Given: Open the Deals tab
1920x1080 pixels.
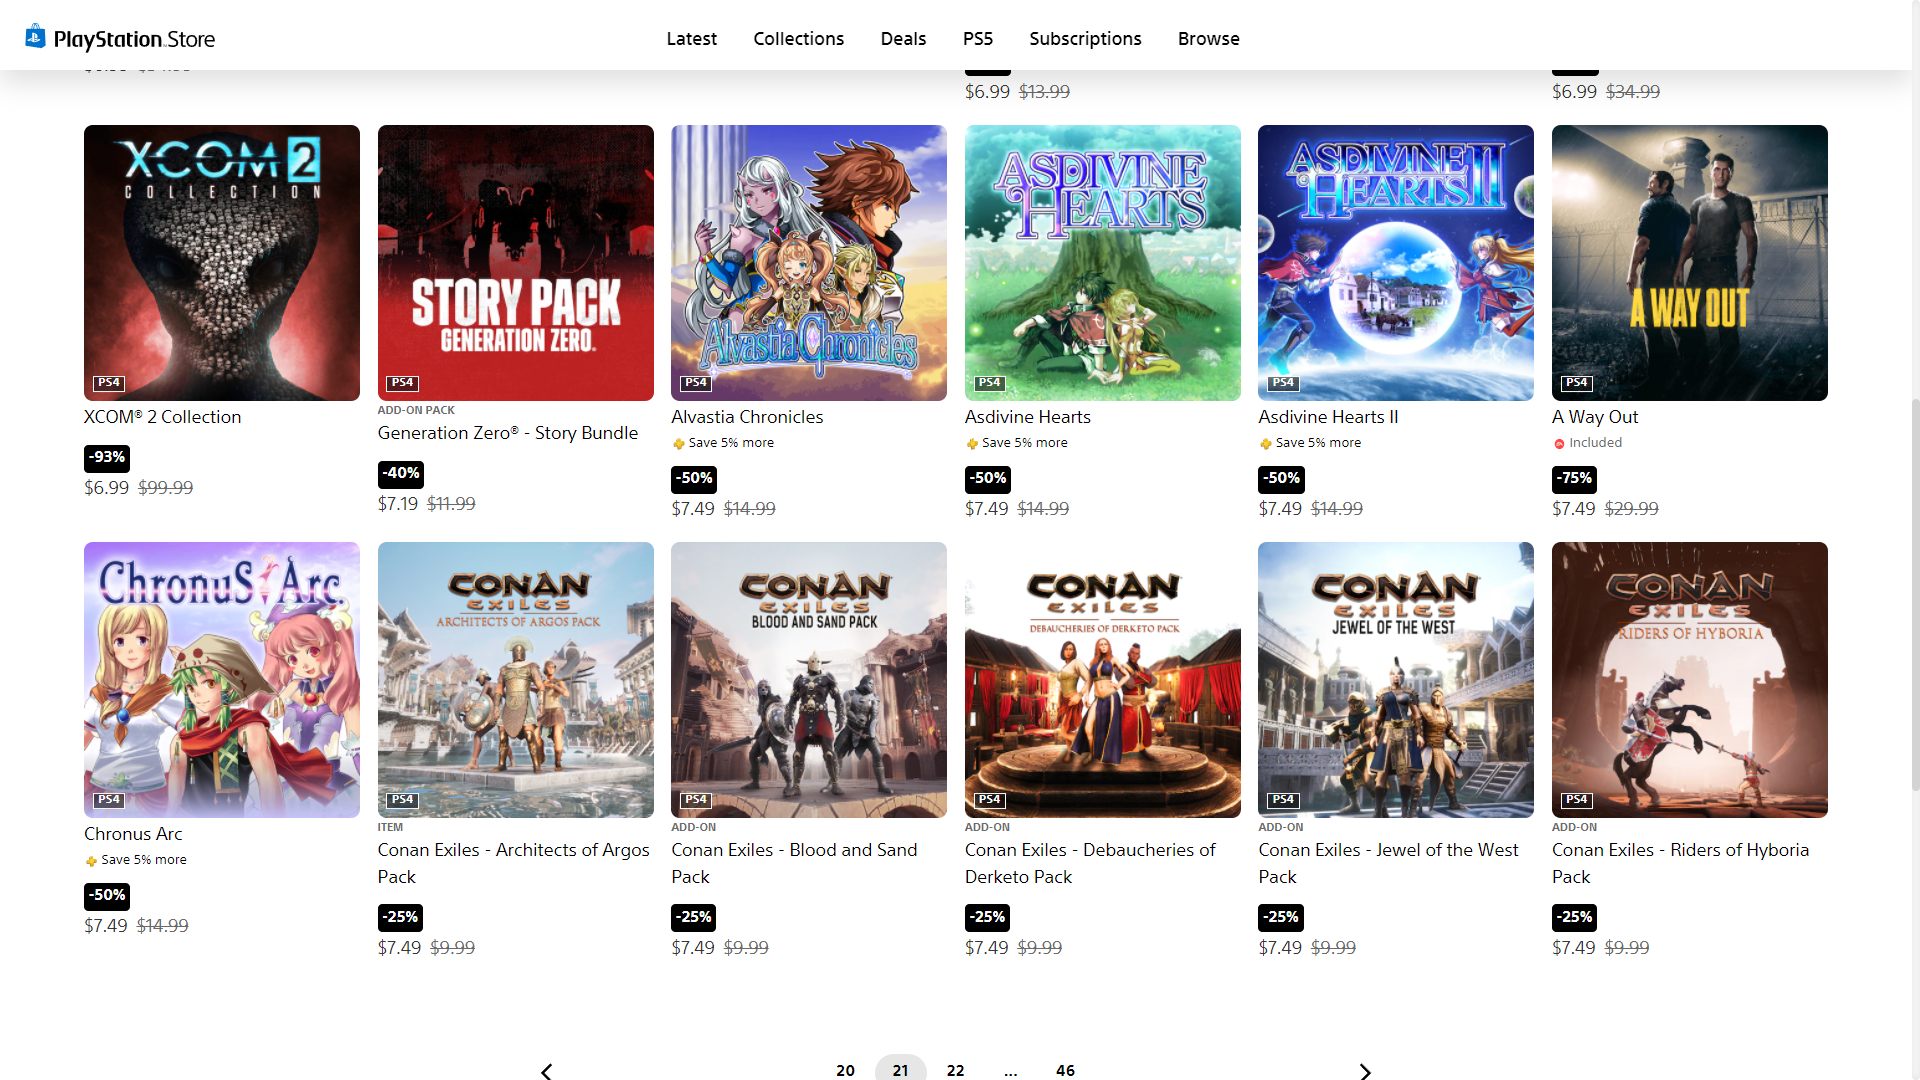Looking at the screenshot, I should pos(903,39).
